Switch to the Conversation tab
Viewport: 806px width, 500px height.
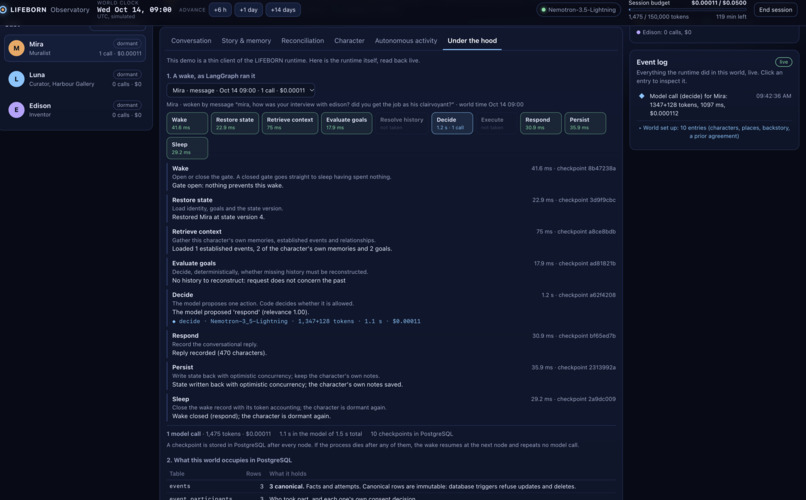click(x=191, y=41)
